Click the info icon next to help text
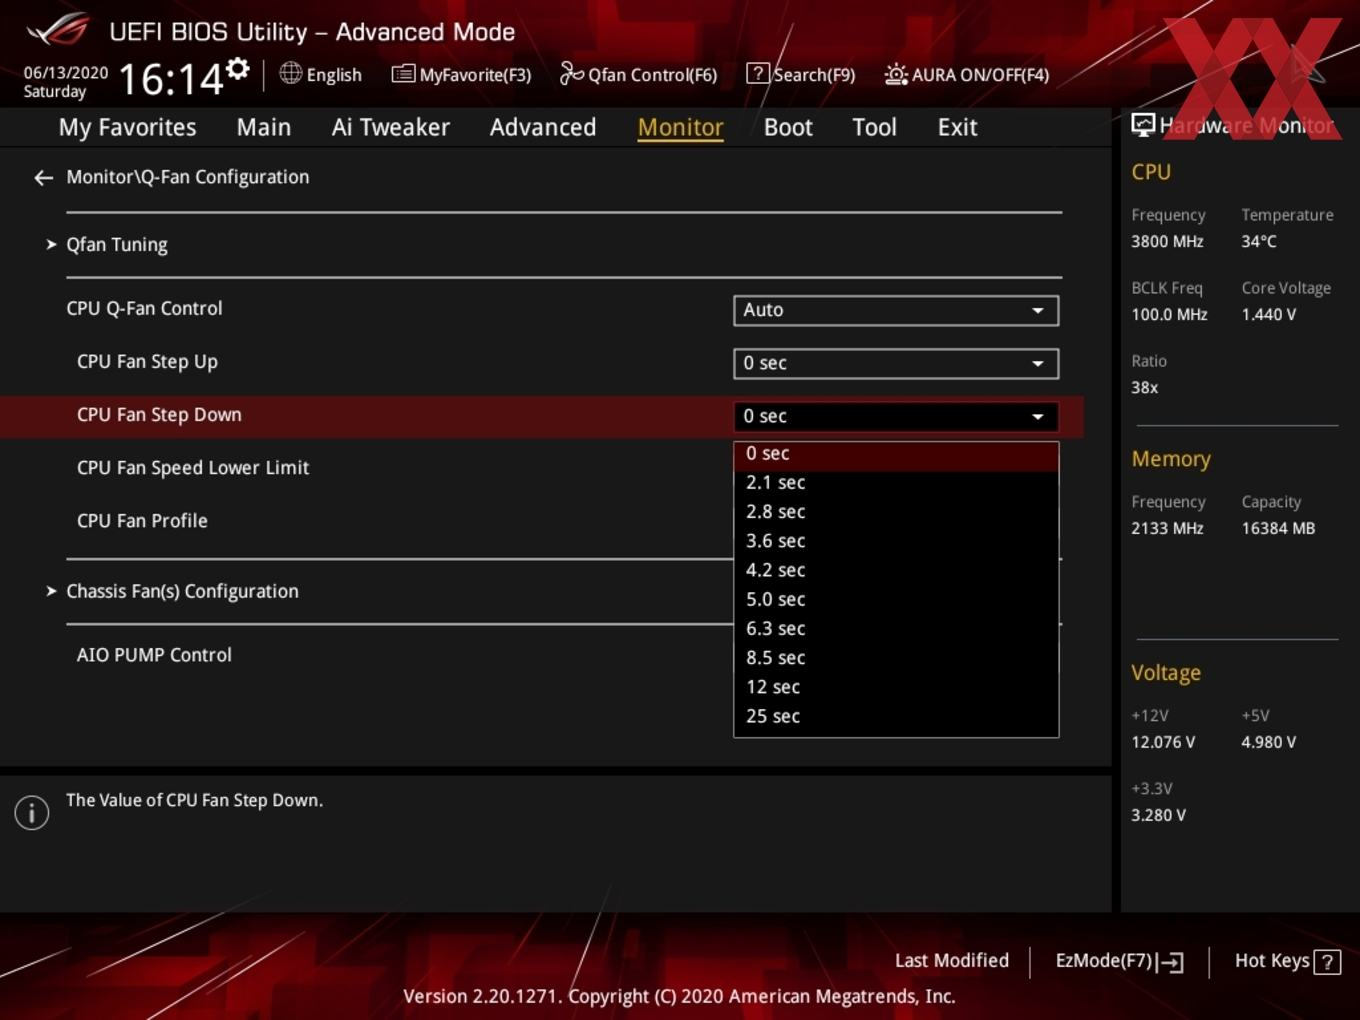The width and height of the screenshot is (1360, 1020). [32, 812]
